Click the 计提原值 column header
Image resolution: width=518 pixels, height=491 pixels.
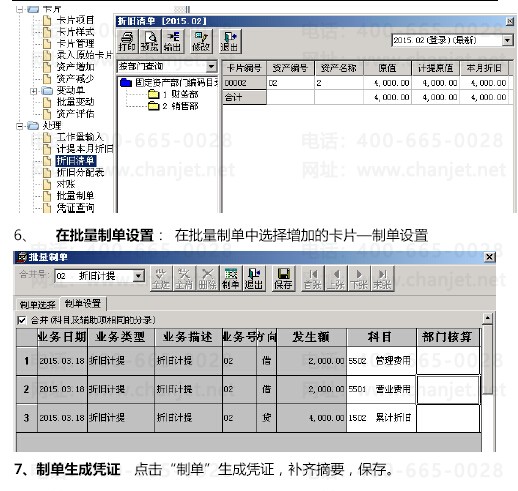tap(435, 68)
